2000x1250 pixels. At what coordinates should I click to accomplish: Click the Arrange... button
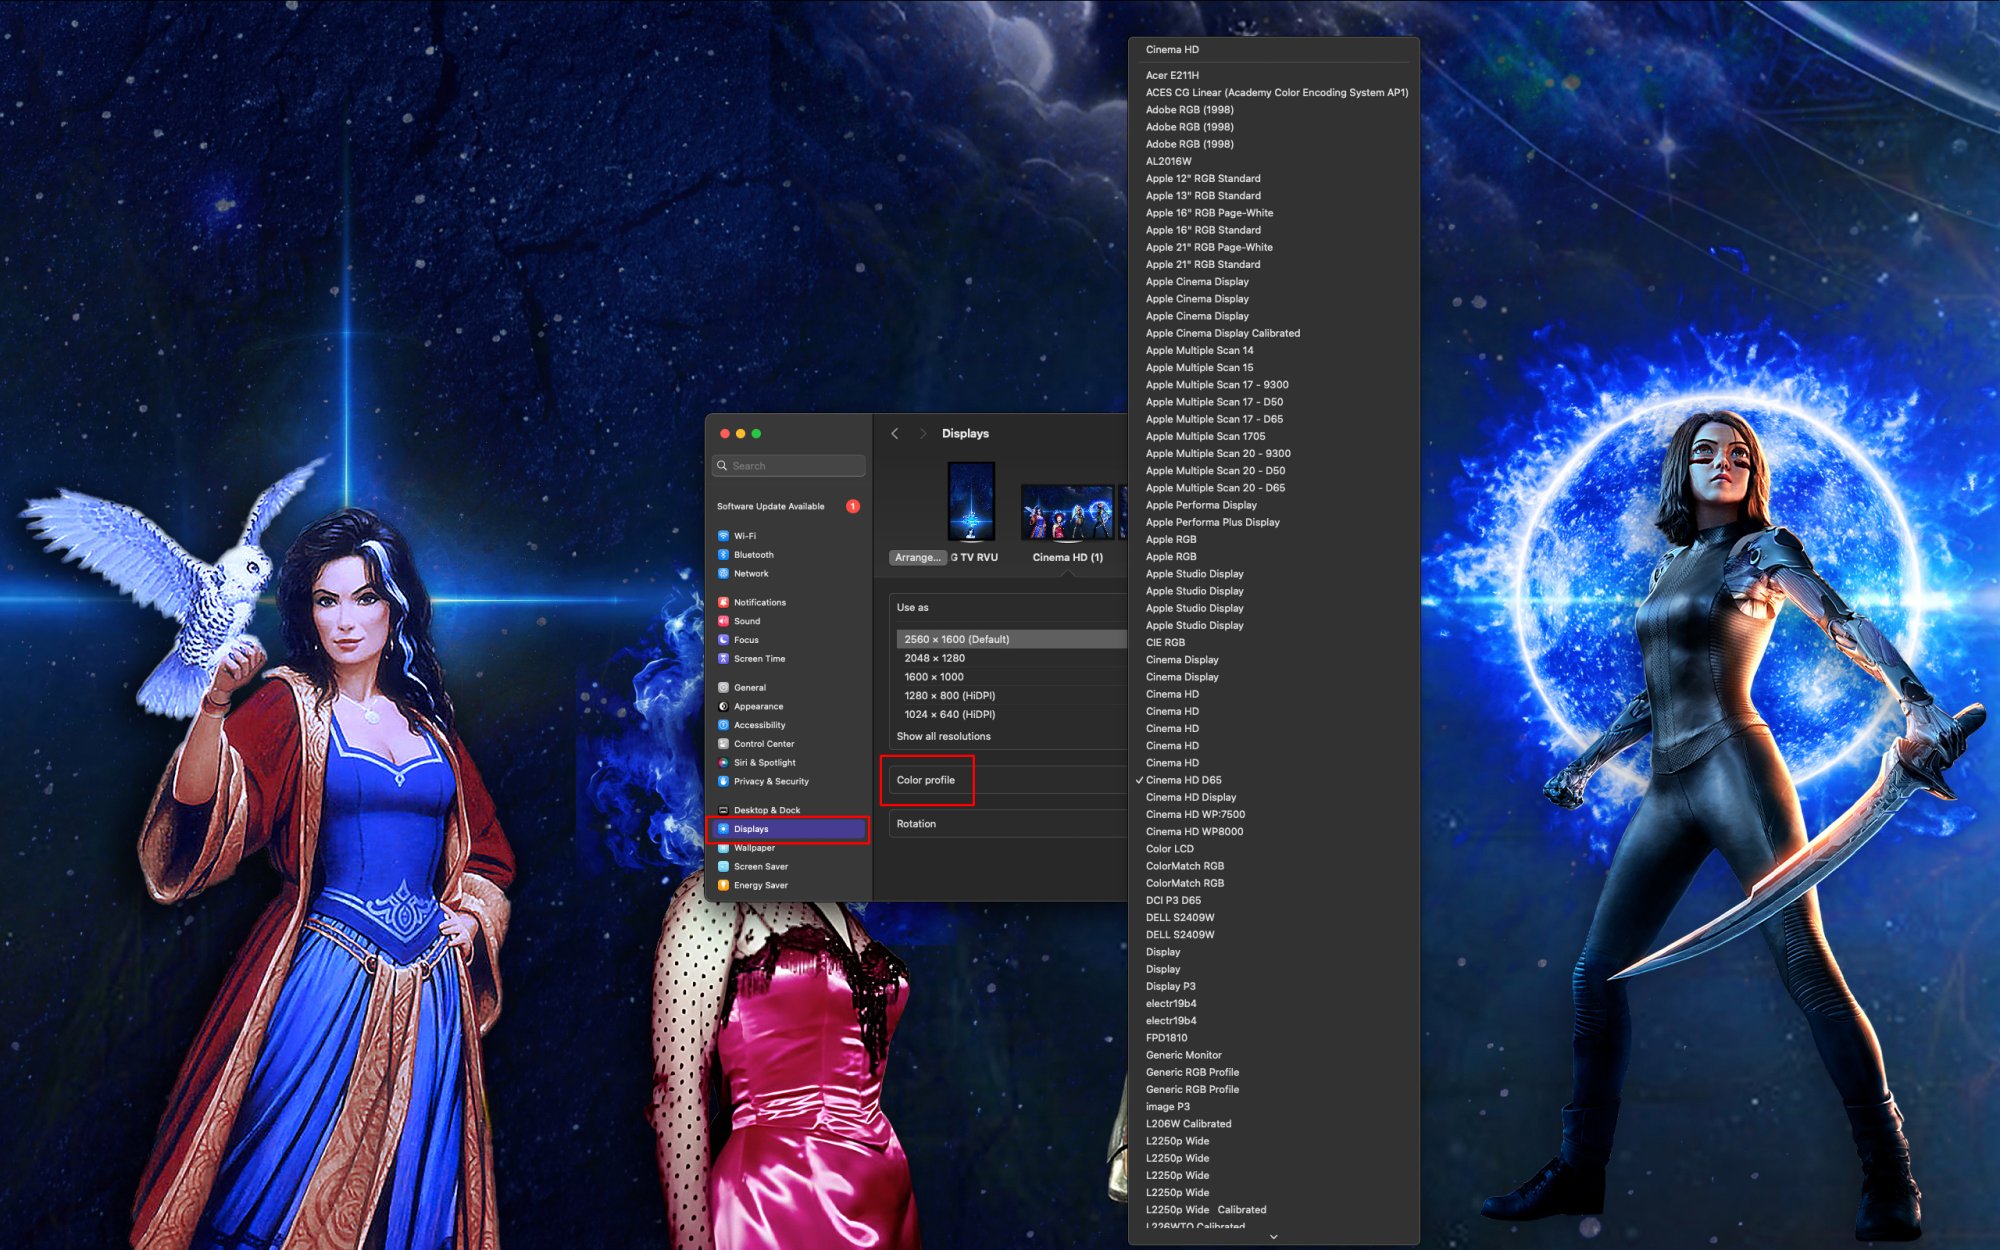coord(917,558)
